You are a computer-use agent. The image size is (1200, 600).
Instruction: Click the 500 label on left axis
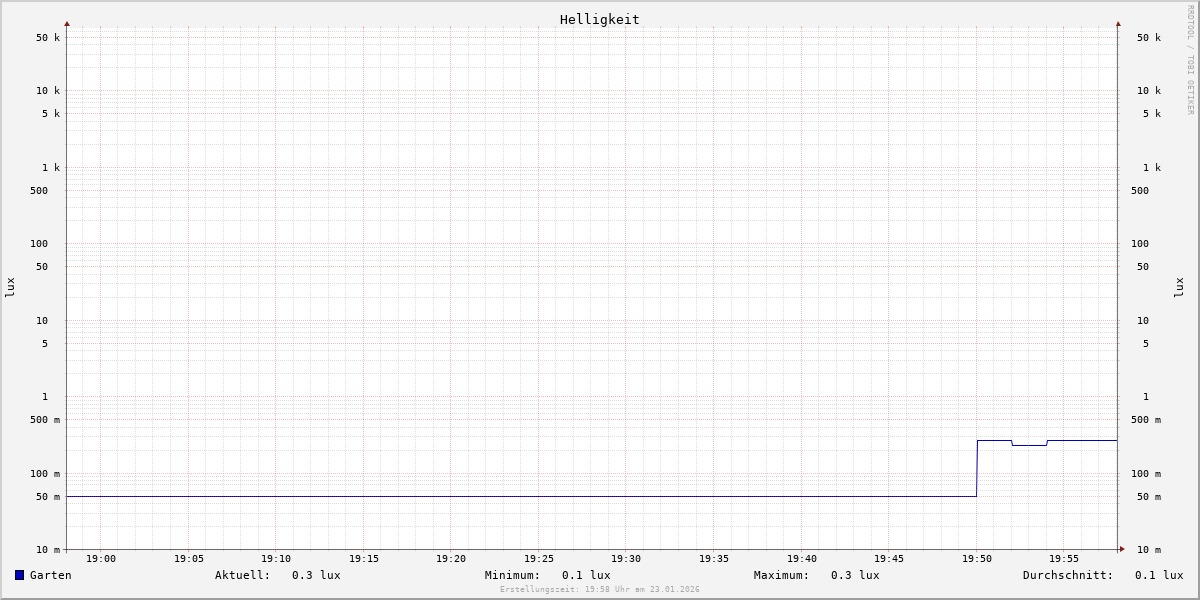[x=39, y=191]
